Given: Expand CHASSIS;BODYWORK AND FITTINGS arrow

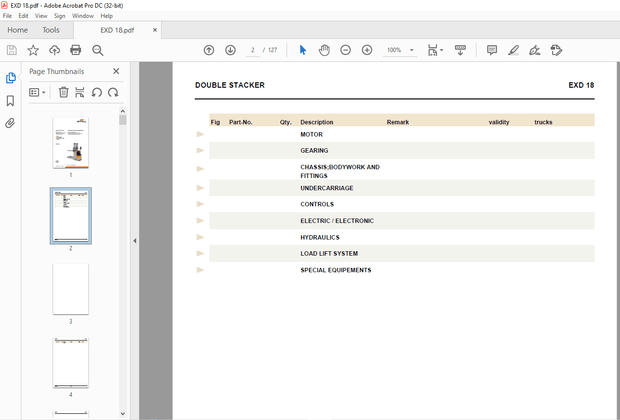Looking at the screenshot, I should 200,169.
